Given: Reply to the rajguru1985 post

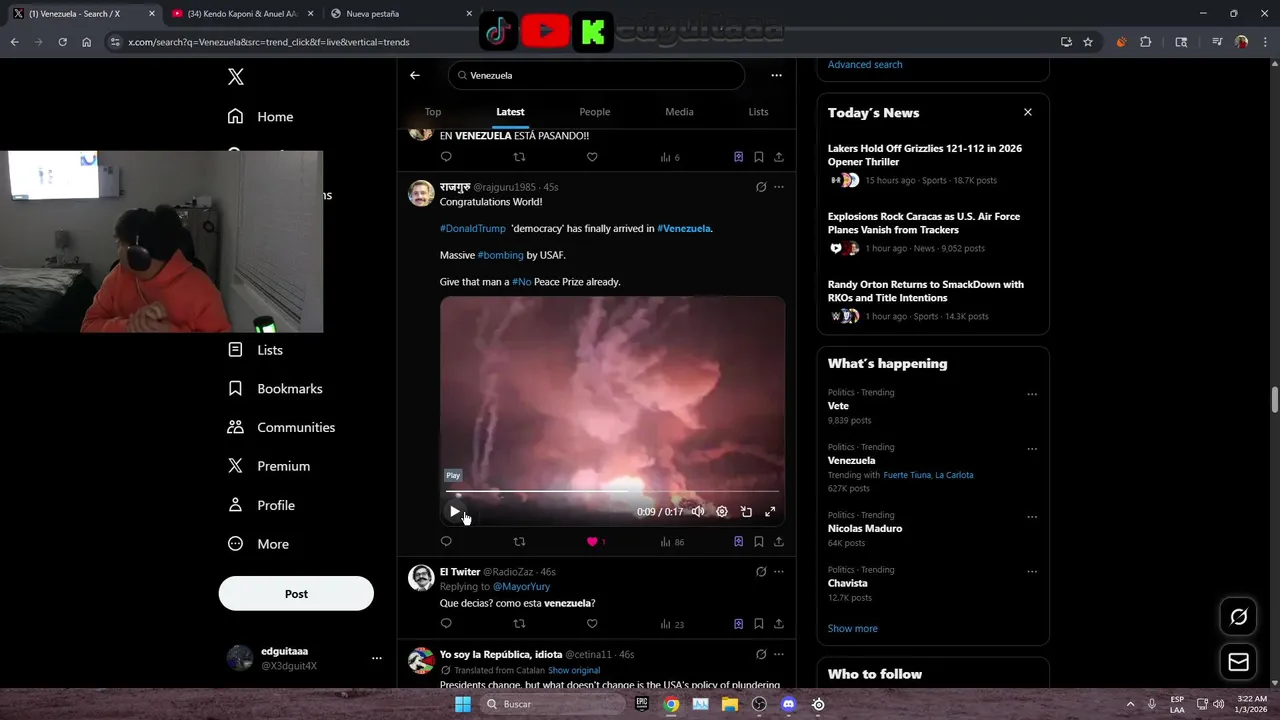Looking at the screenshot, I should 446,541.
